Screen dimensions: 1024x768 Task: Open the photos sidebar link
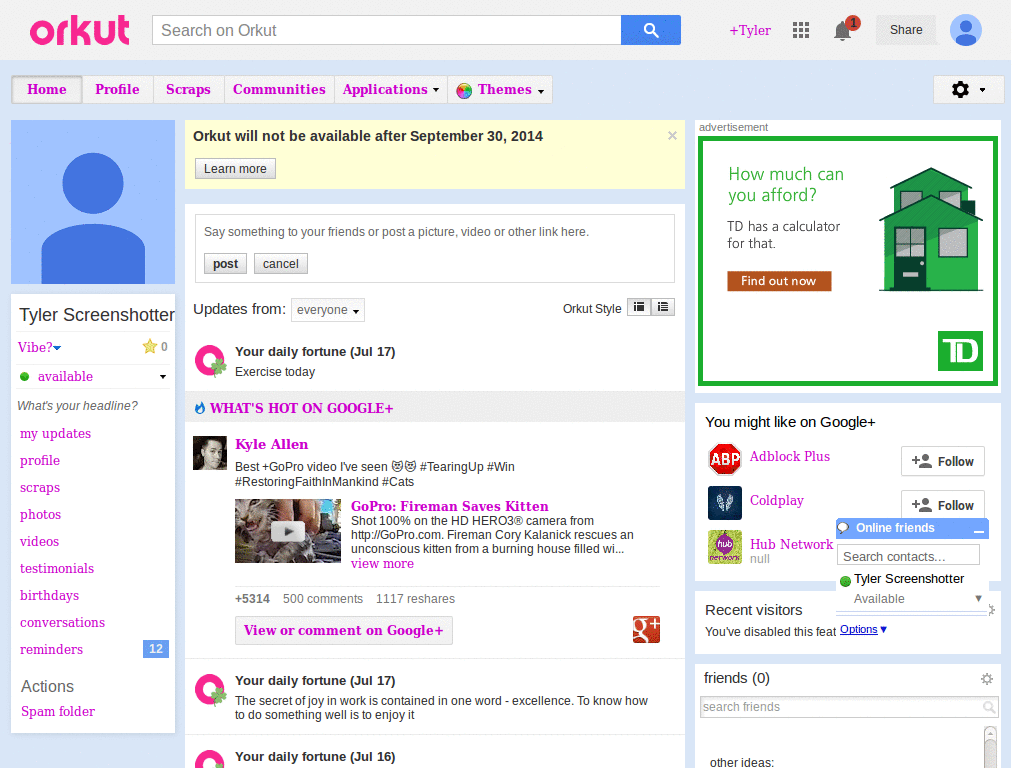pos(40,515)
